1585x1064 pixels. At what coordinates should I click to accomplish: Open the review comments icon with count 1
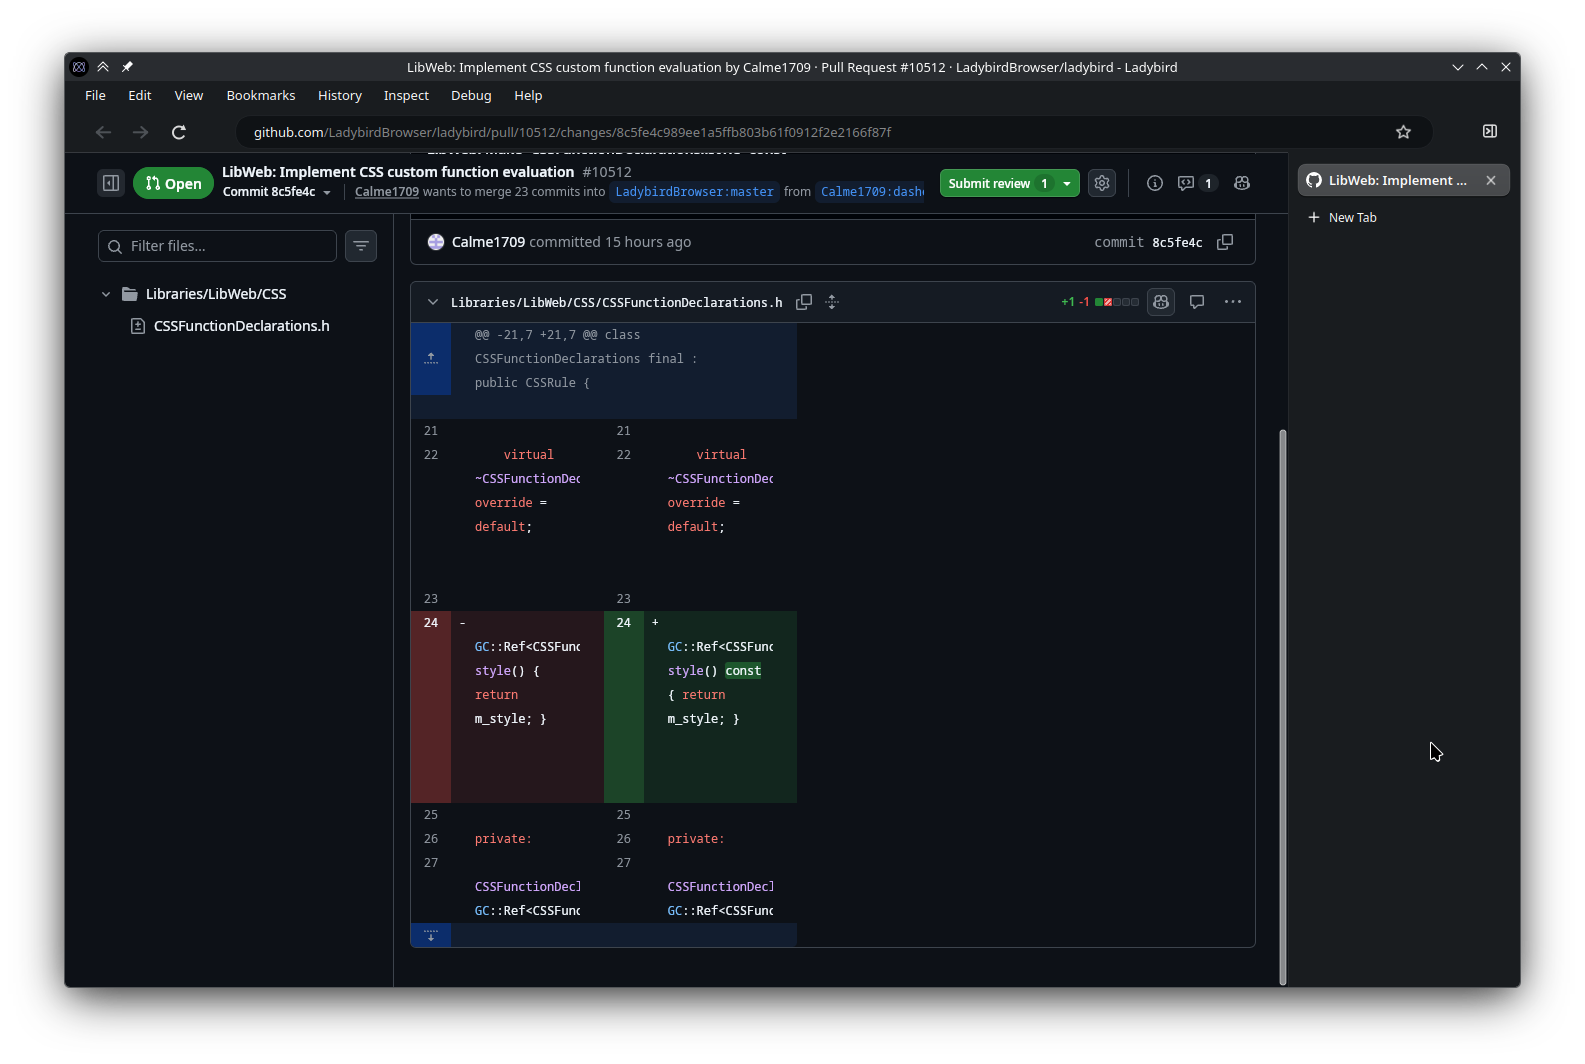pos(1196,183)
